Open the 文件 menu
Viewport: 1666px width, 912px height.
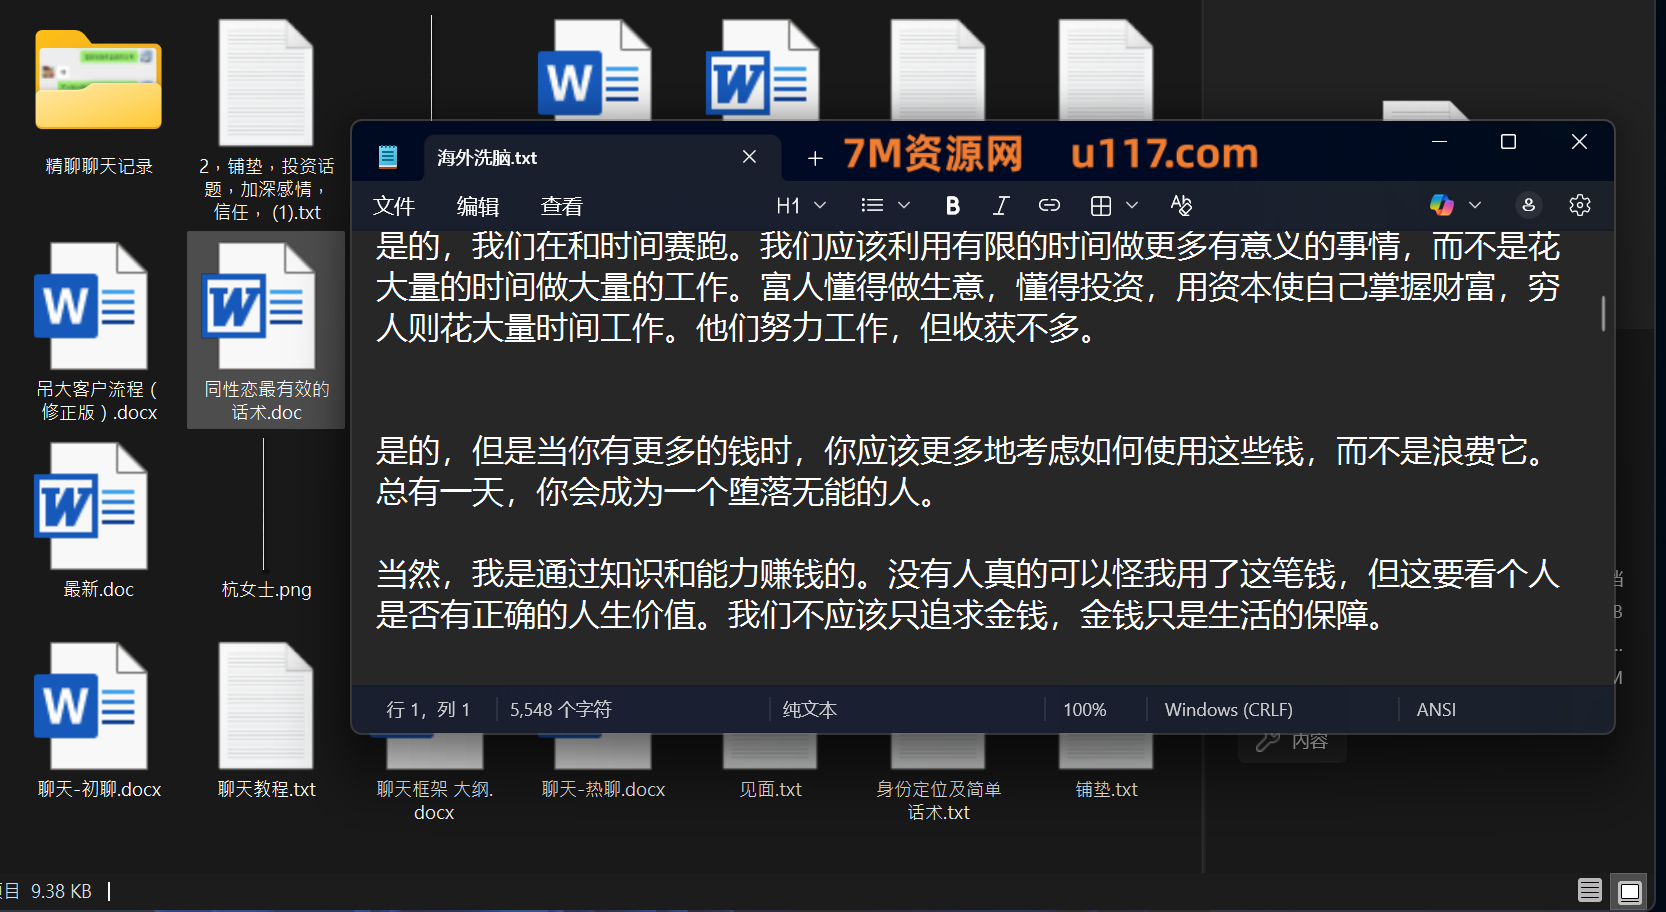tap(394, 207)
